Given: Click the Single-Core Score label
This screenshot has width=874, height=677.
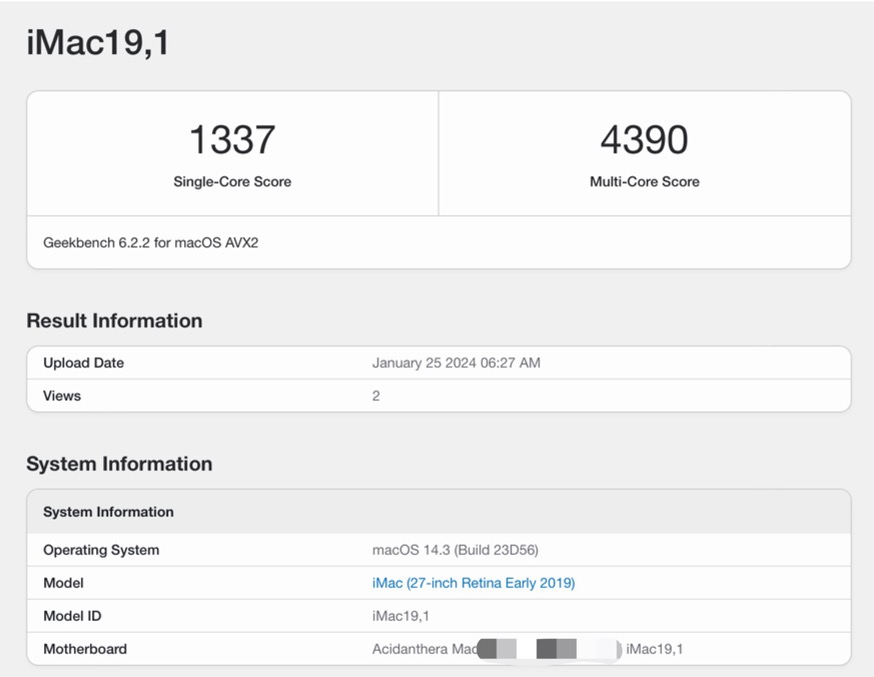Looking at the screenshot, I should coord(232,182).
